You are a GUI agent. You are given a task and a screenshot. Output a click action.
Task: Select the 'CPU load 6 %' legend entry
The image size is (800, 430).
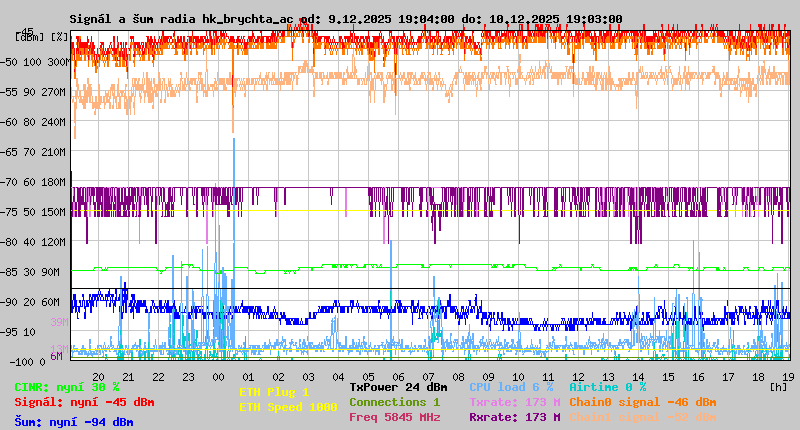pyautogui.click(x=510, y=387)
